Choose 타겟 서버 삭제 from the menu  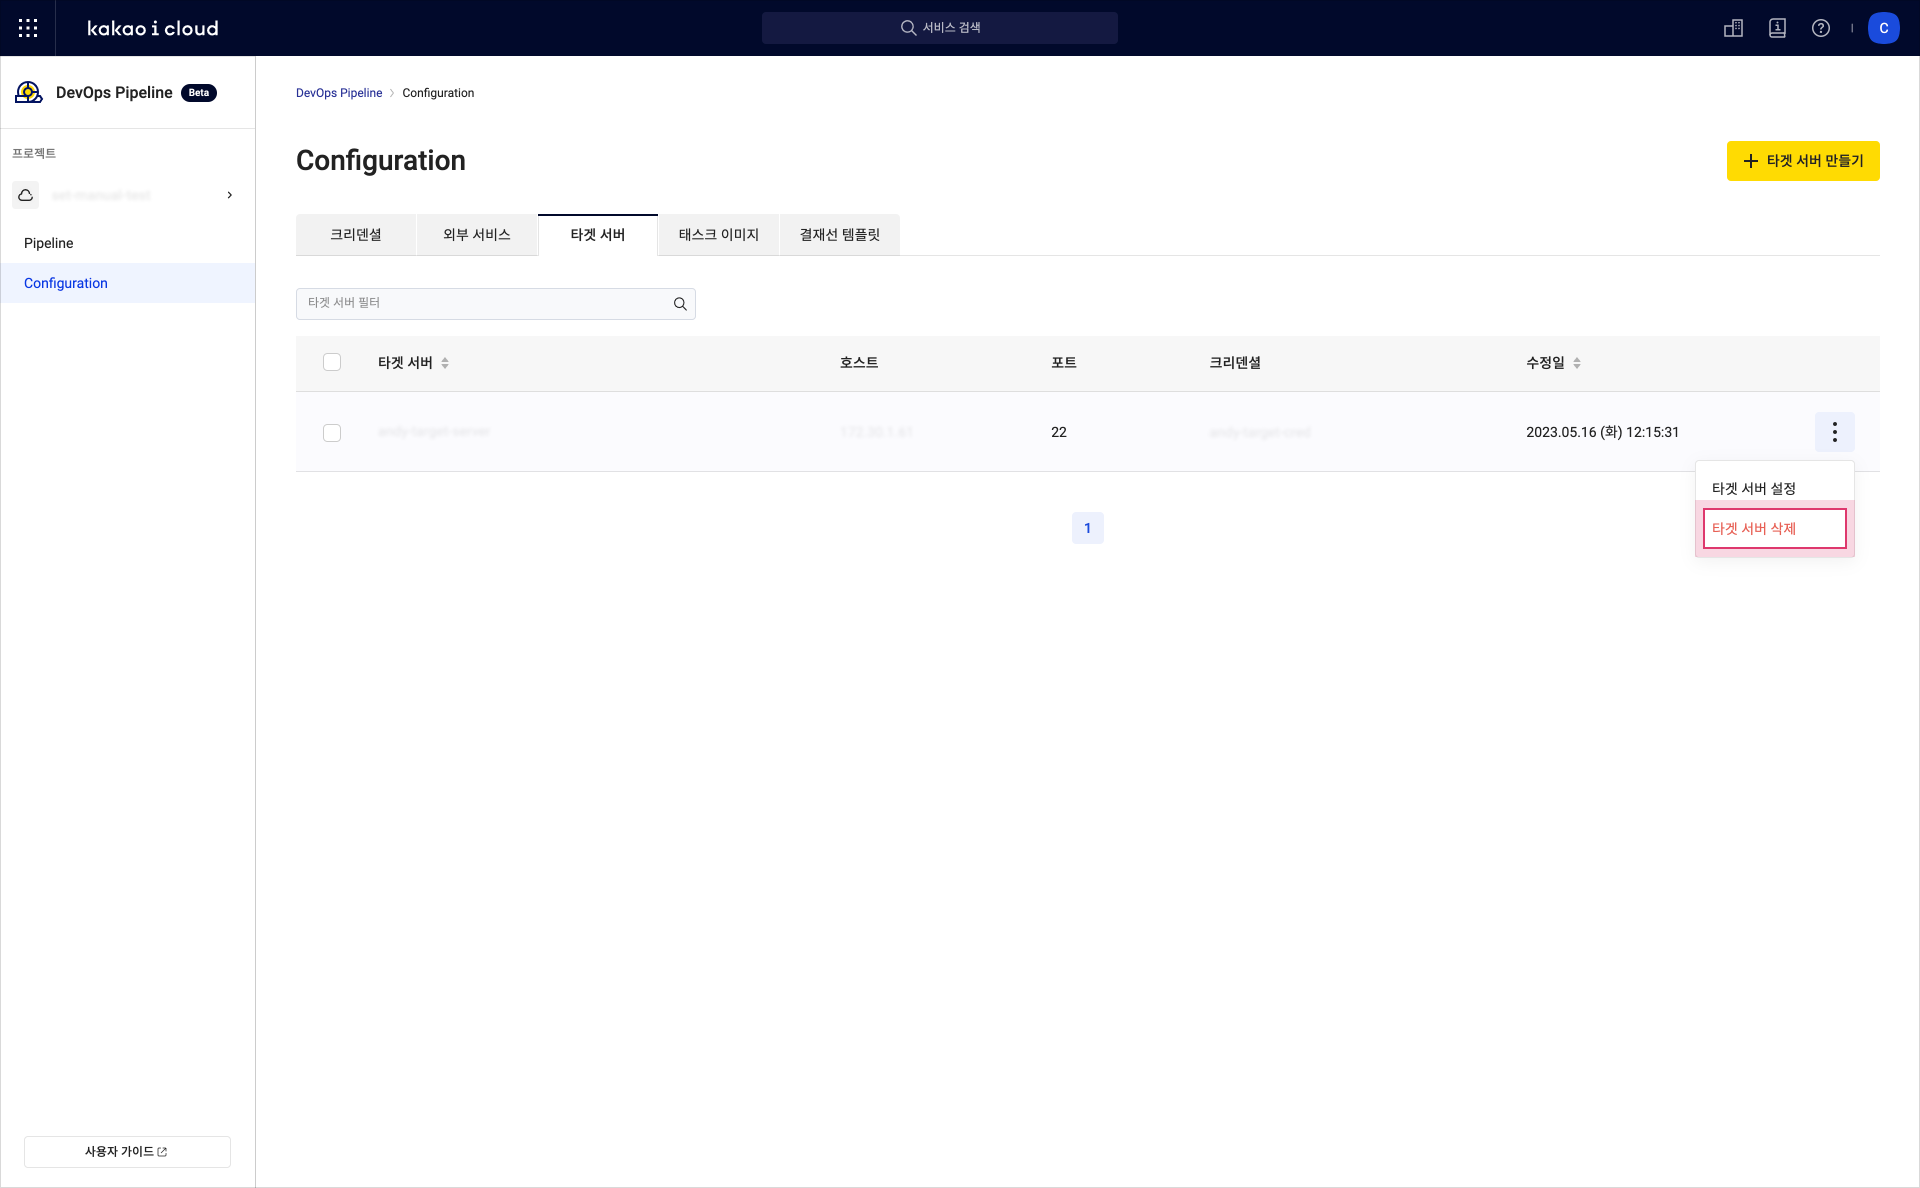point(1775,528)
